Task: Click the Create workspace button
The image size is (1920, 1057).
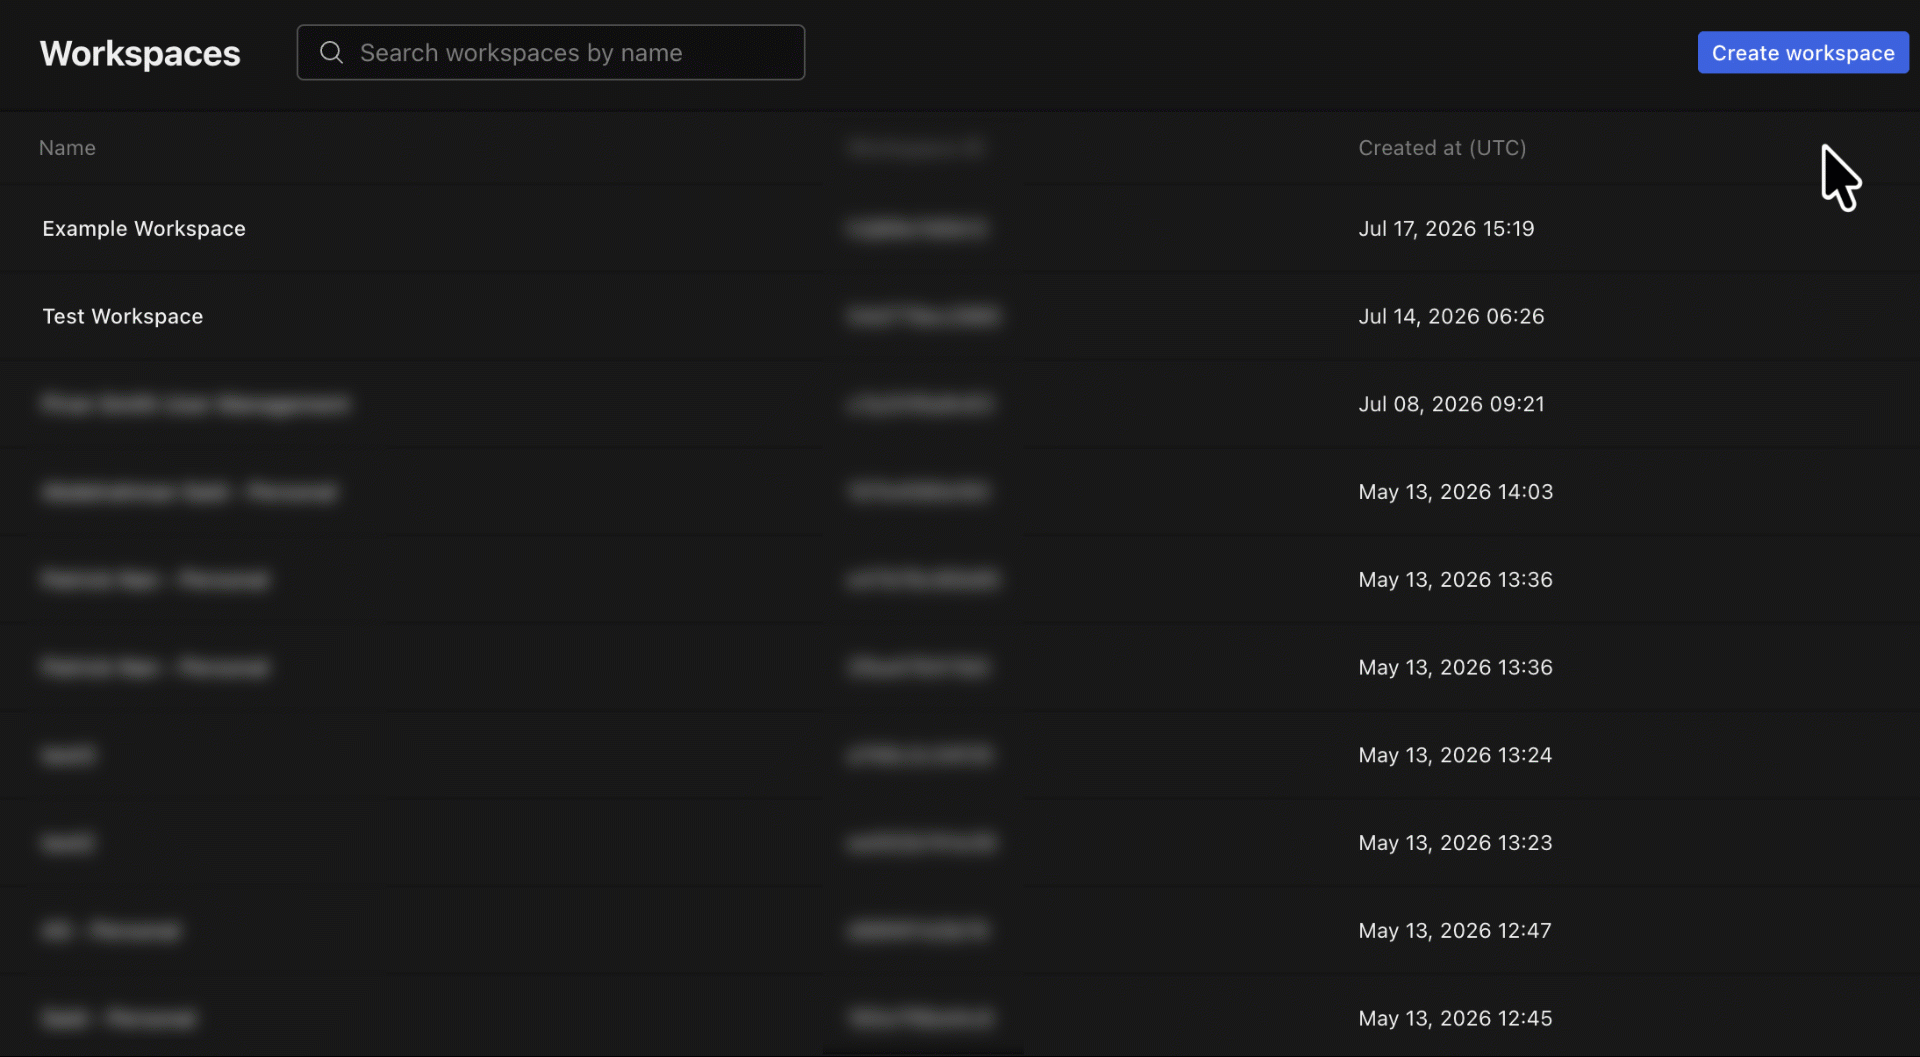Action: (x=1803, y=53)
